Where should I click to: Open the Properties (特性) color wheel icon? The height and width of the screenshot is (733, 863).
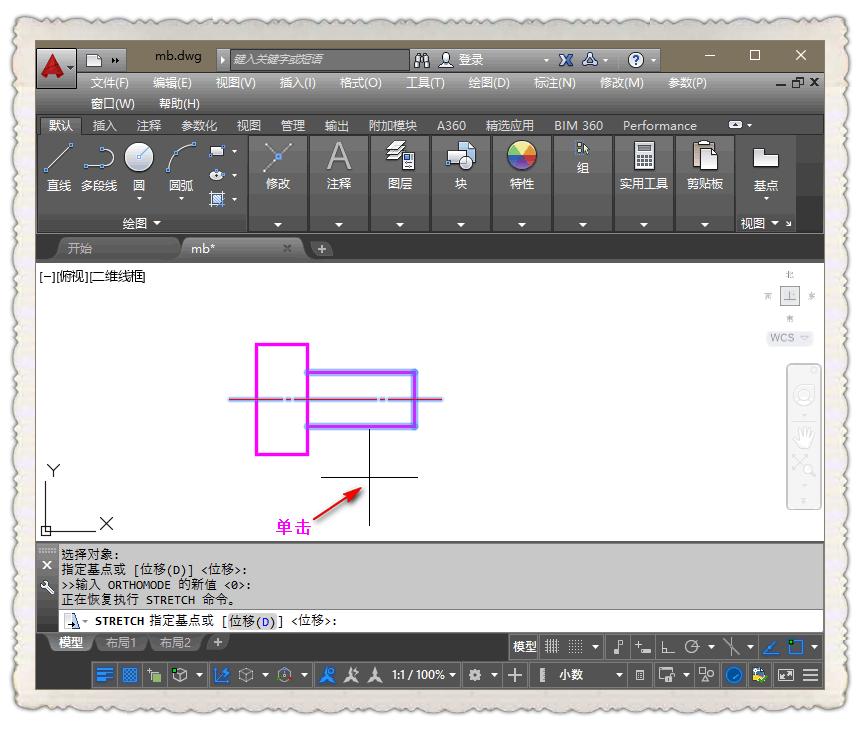click(521, 160)
